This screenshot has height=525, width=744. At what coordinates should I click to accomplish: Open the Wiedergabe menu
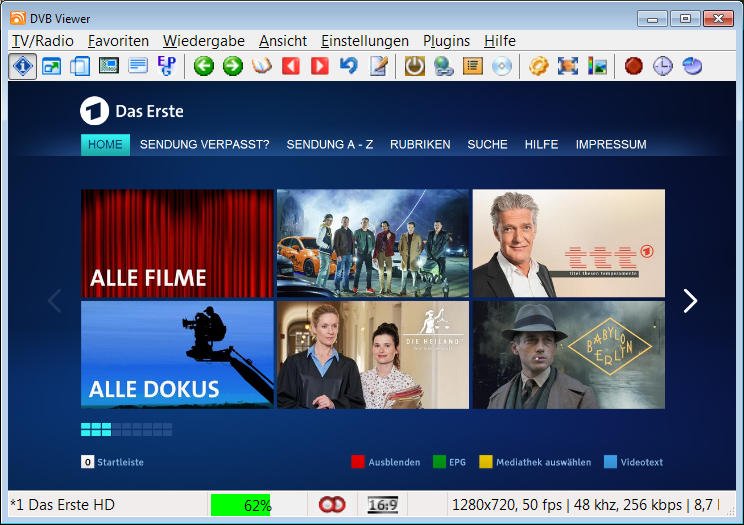pos(204,41)
